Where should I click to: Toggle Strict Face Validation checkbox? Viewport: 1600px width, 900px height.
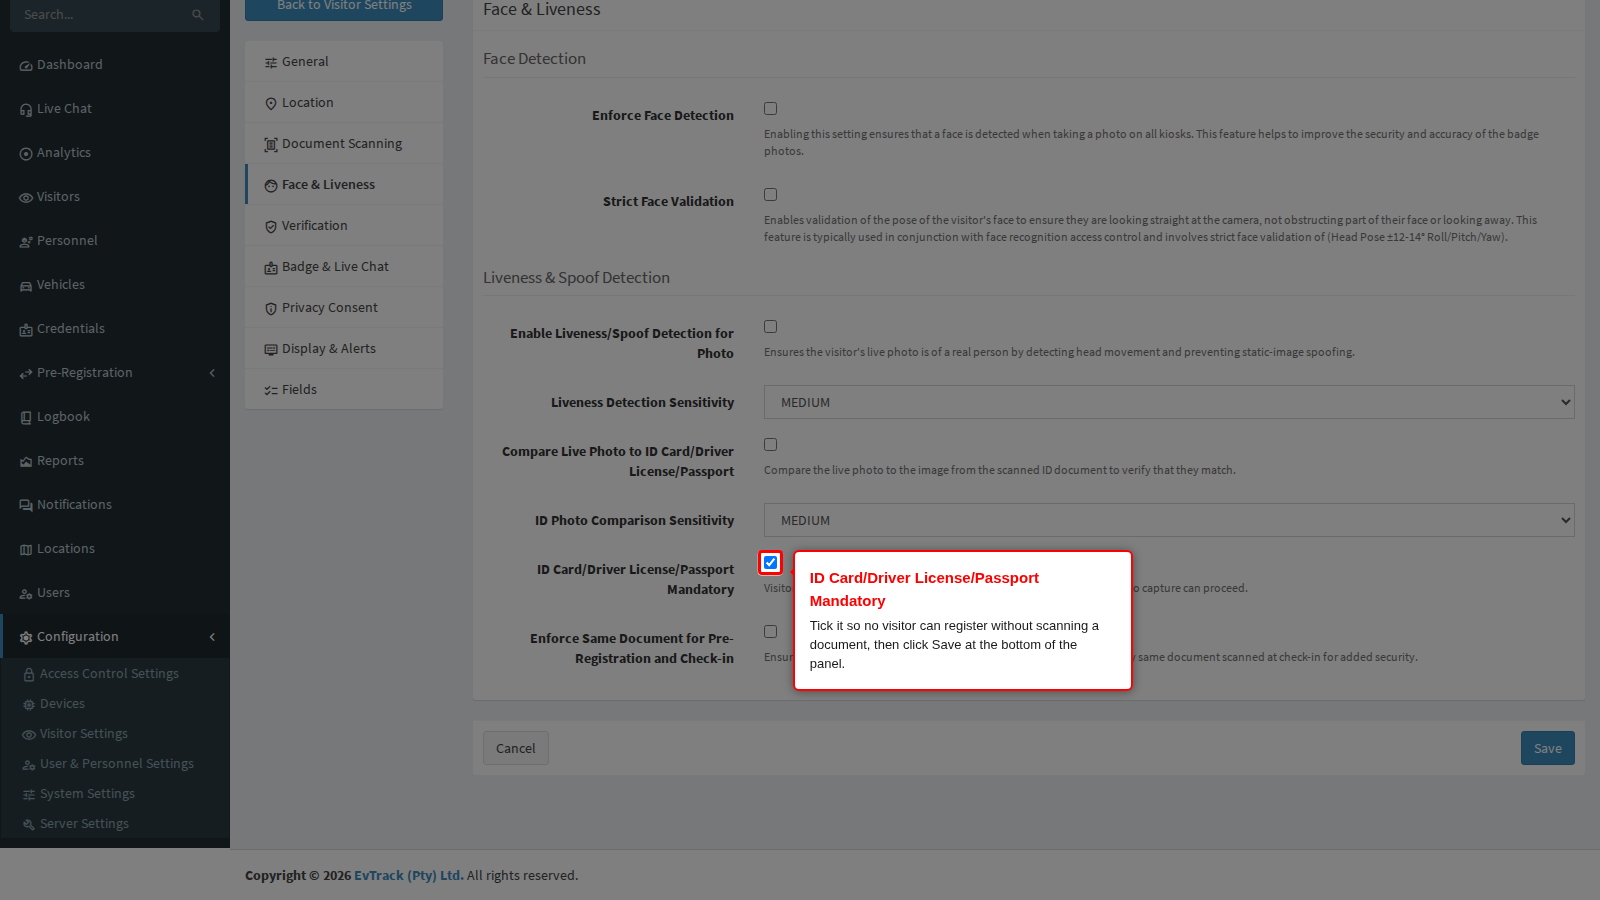pyautogui.click(x=770, y=194)
